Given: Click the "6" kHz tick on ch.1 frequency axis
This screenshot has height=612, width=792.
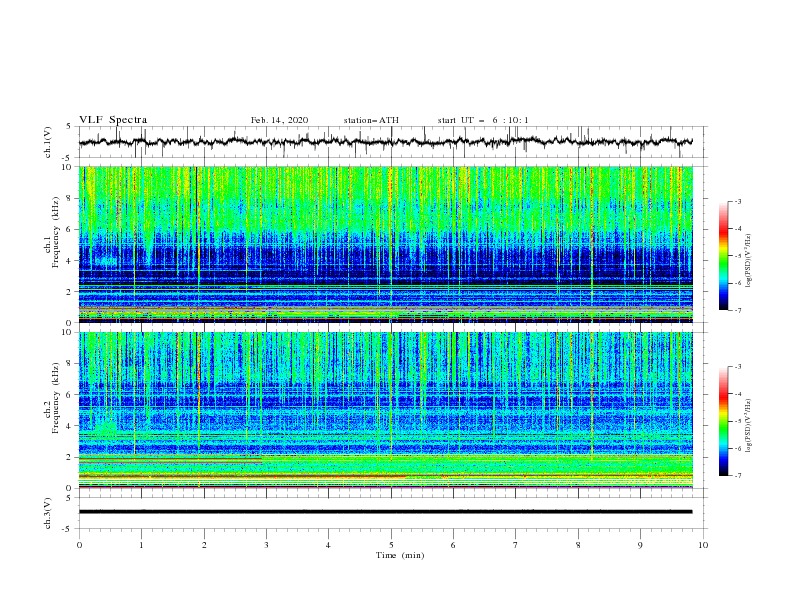Looking at the screenshot, I should click(x=71, y=230).
